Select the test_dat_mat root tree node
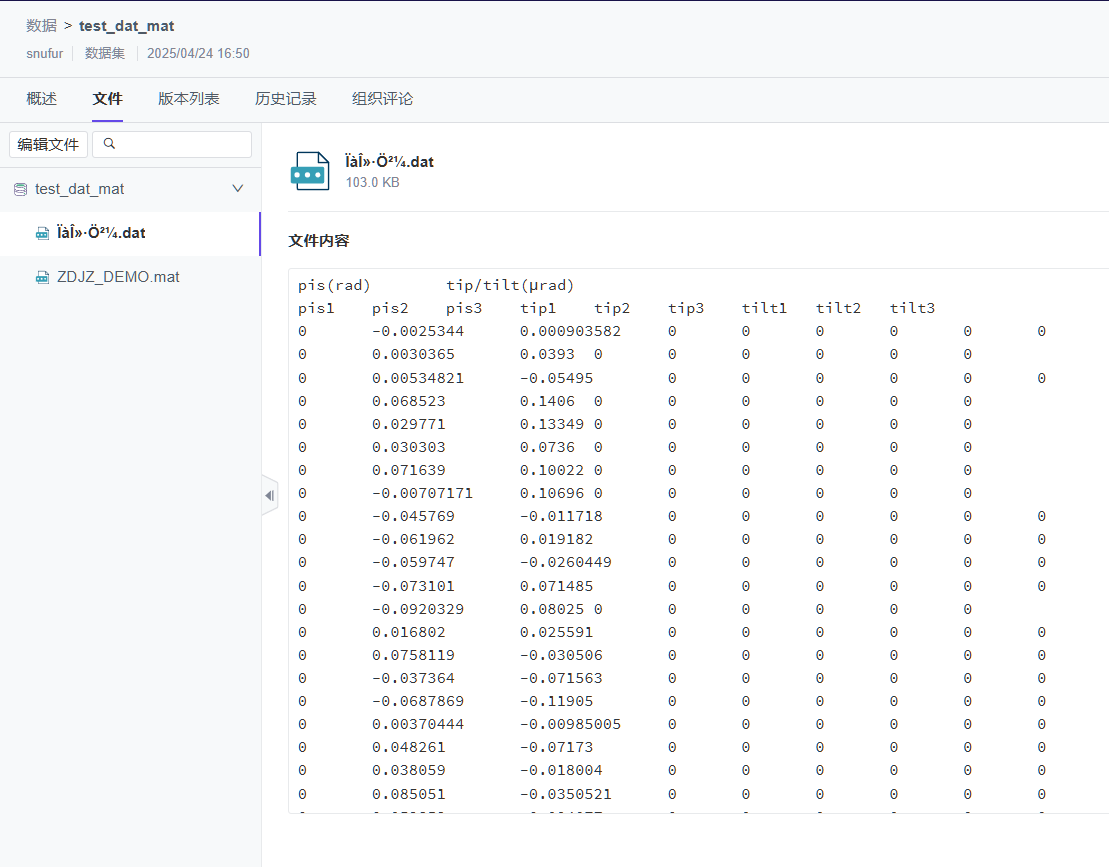Image resolution: width=1109 pixels, height=867 pixels. pyautogui.click(x=130, y=189)
